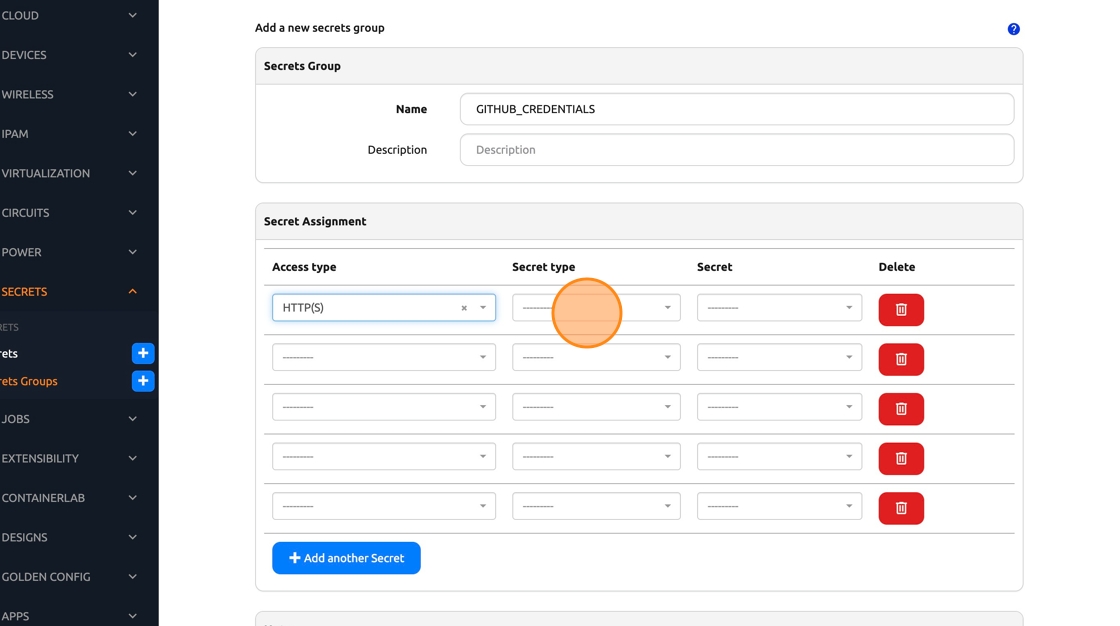Open the Secrets Groups sidebar link
Viewport: 1120px width, 626px height.
click(30, 381)
